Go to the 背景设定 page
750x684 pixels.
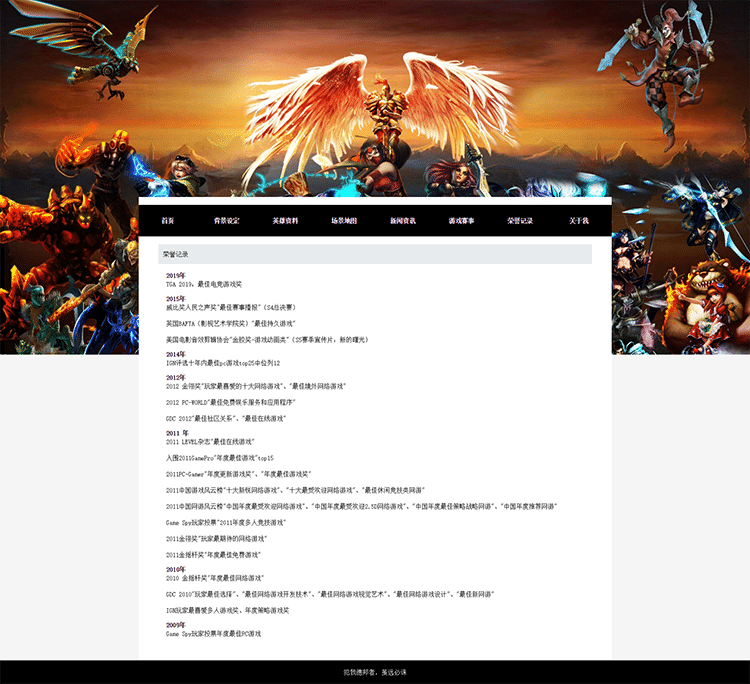click(226, 220)
